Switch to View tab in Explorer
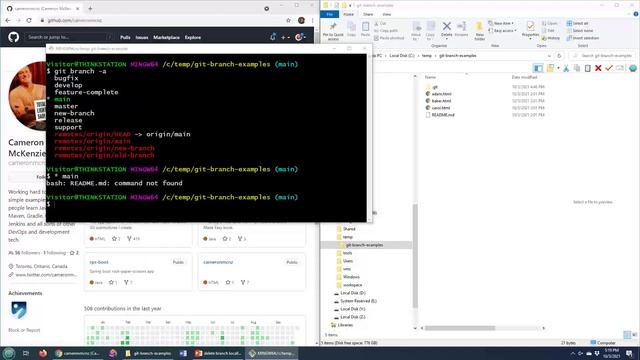640x360 pixels. 387,14
